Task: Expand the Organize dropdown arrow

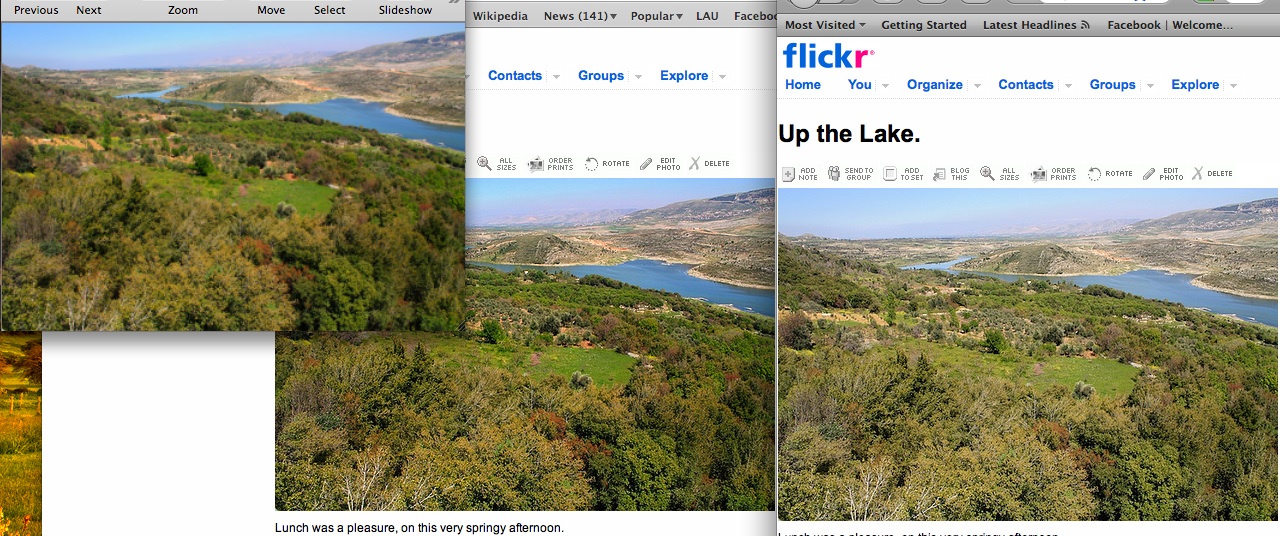Action: tap(977, 86)
